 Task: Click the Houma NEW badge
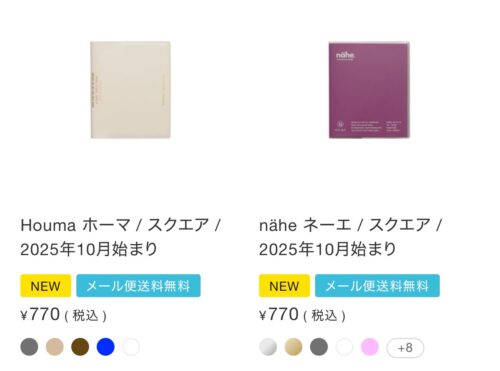tap(46, 286)
